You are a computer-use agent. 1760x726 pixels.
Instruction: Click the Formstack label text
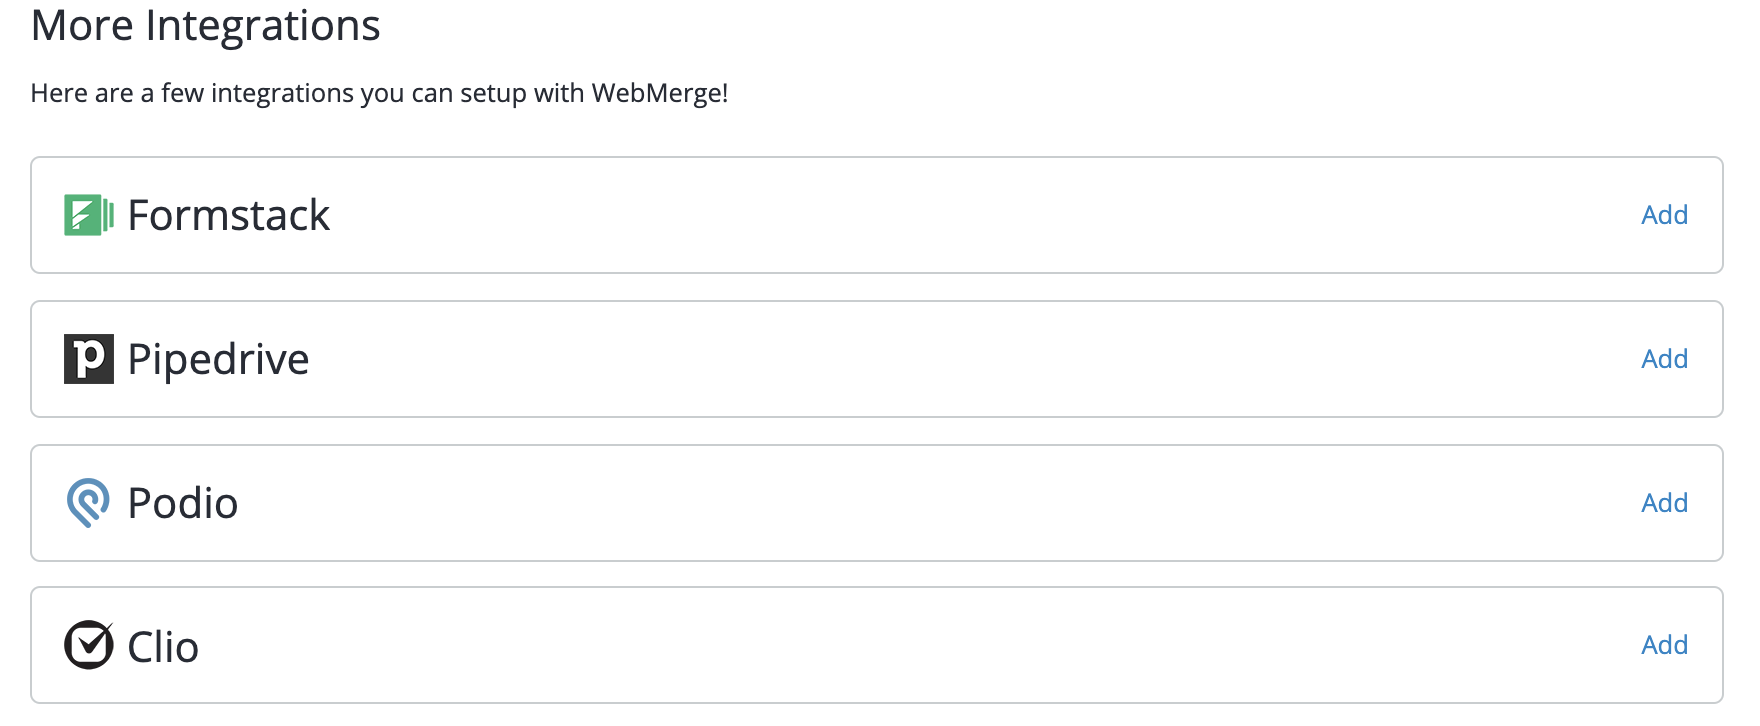point(228,214)
